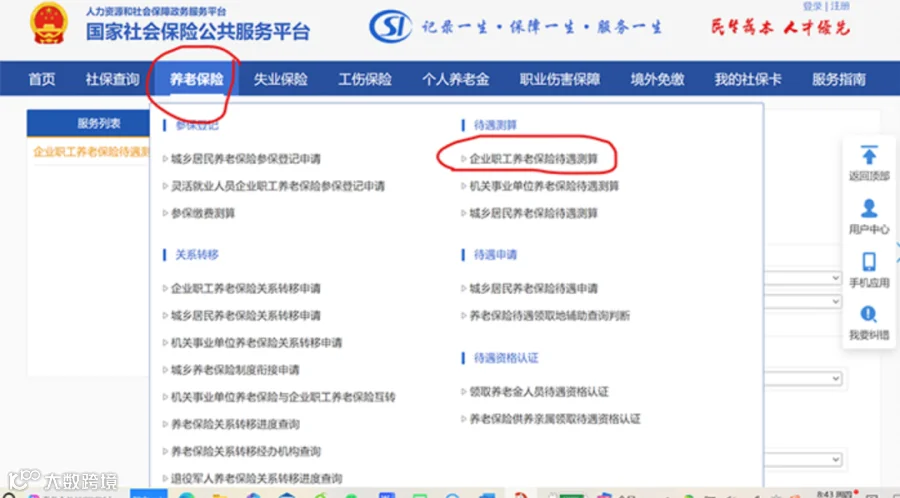Open 参保缴费测算 link
Viewport: 900px width, 498px height.
(203, 213)
